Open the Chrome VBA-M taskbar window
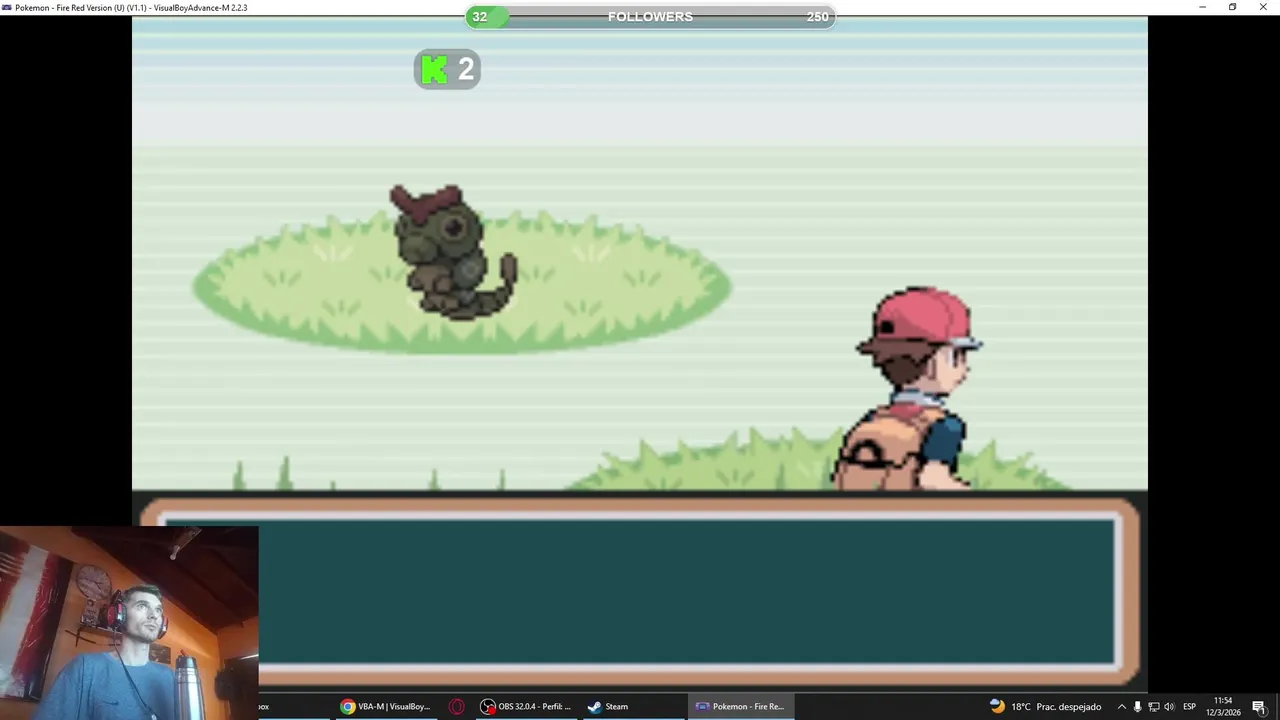This screenshot has height=720, width=1280. 386,706
